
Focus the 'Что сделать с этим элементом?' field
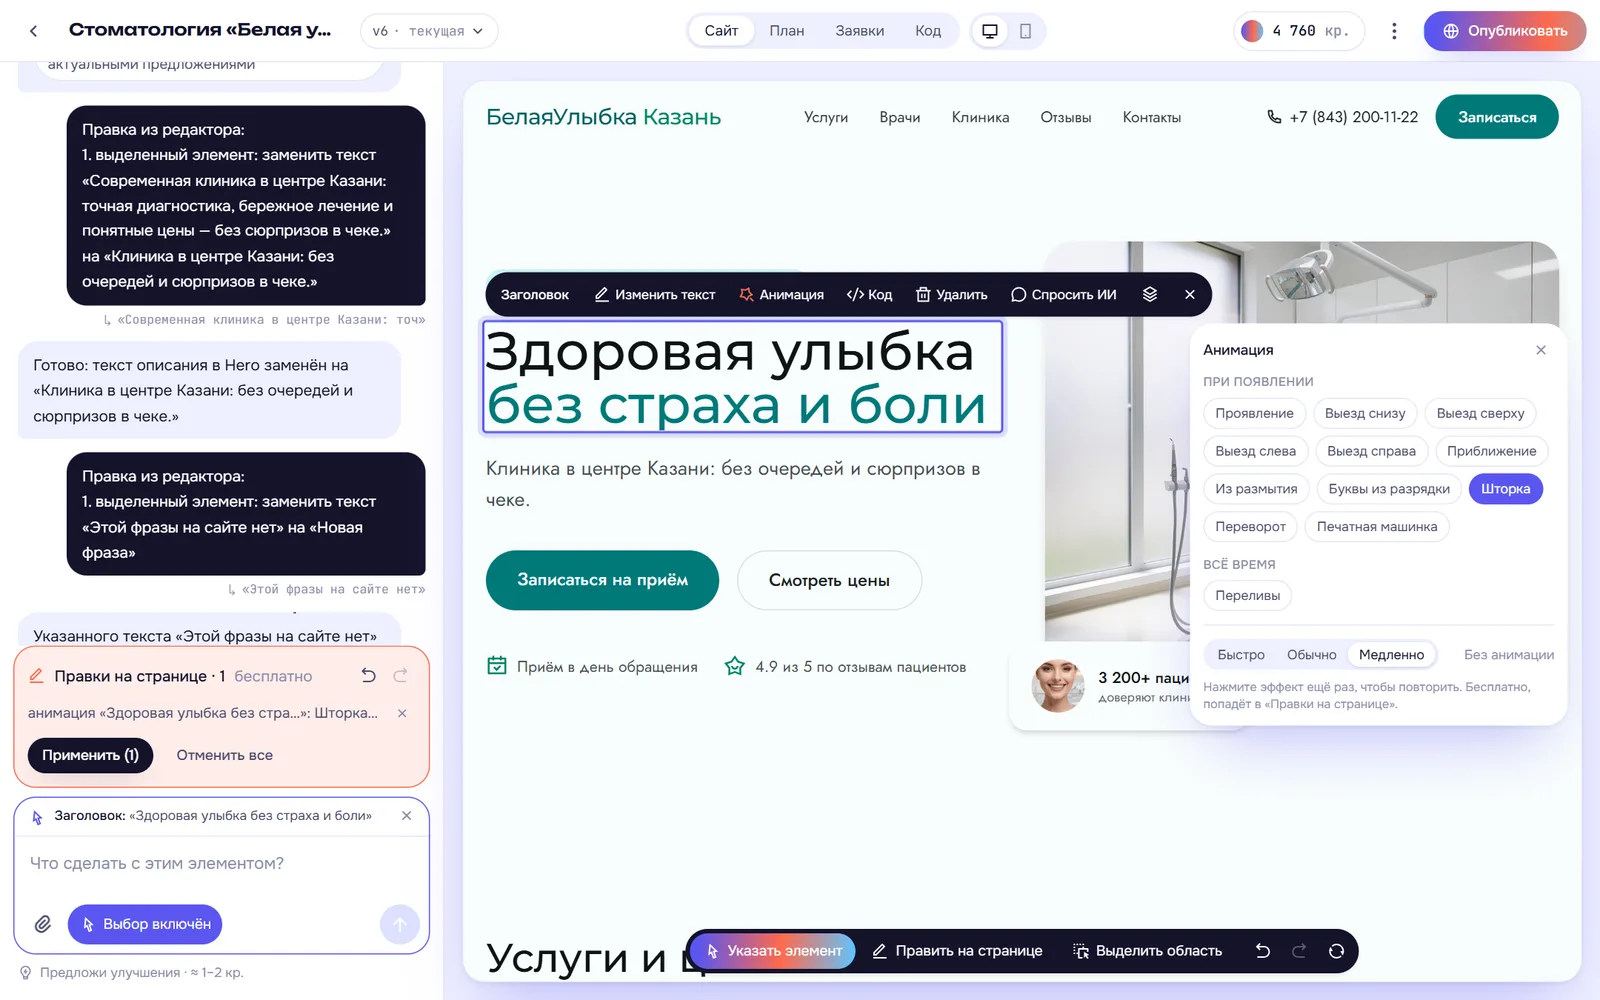[221, 864]
